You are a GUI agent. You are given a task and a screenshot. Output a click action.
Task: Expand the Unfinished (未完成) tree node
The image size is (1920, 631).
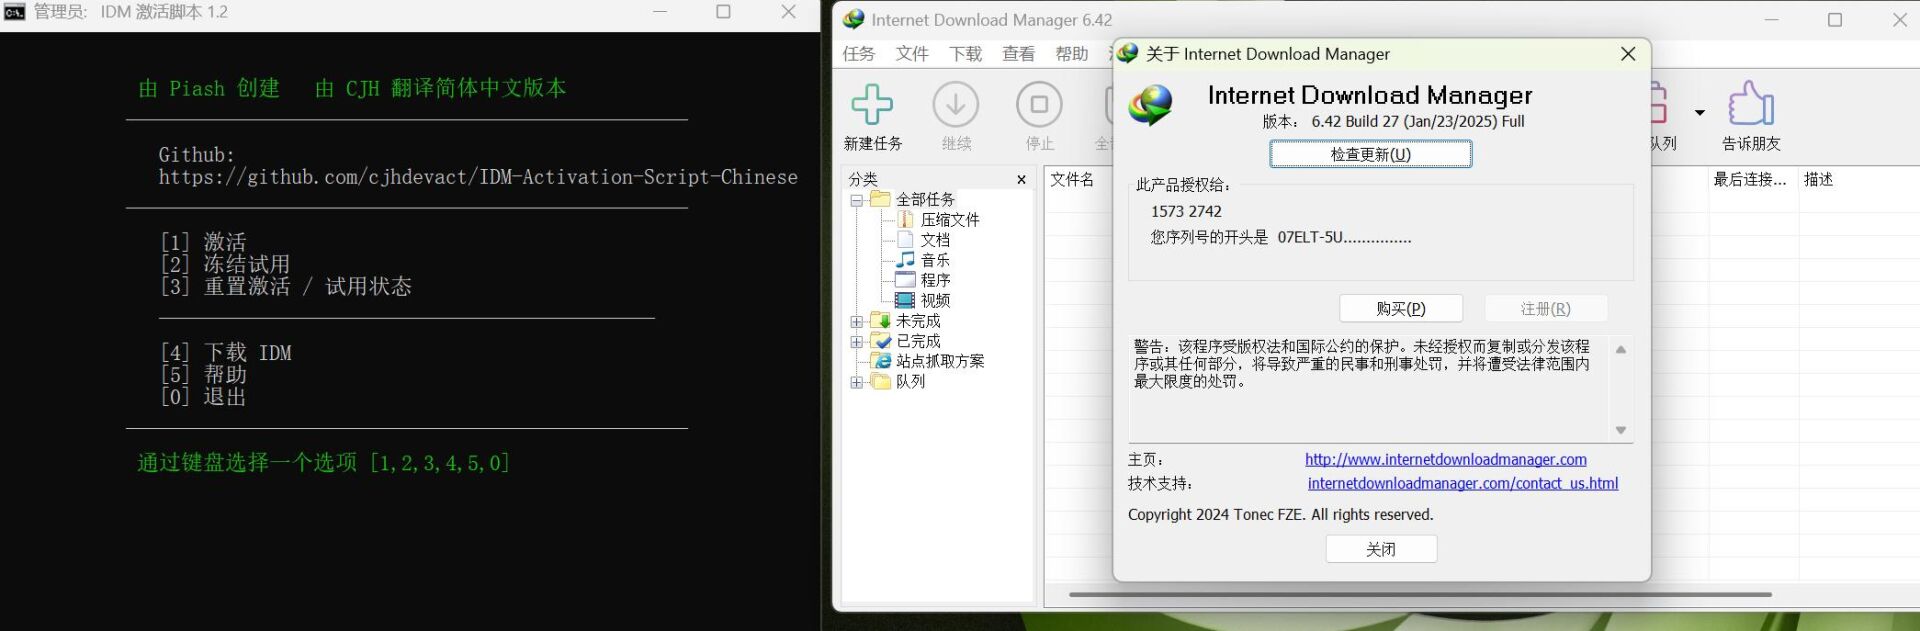857,321
